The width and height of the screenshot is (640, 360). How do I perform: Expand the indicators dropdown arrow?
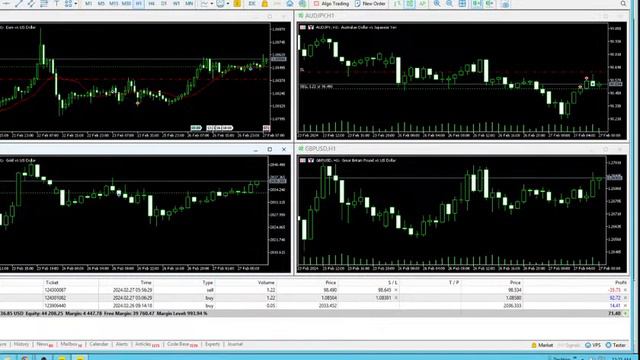pyautogui.click(x=228, y=4)
